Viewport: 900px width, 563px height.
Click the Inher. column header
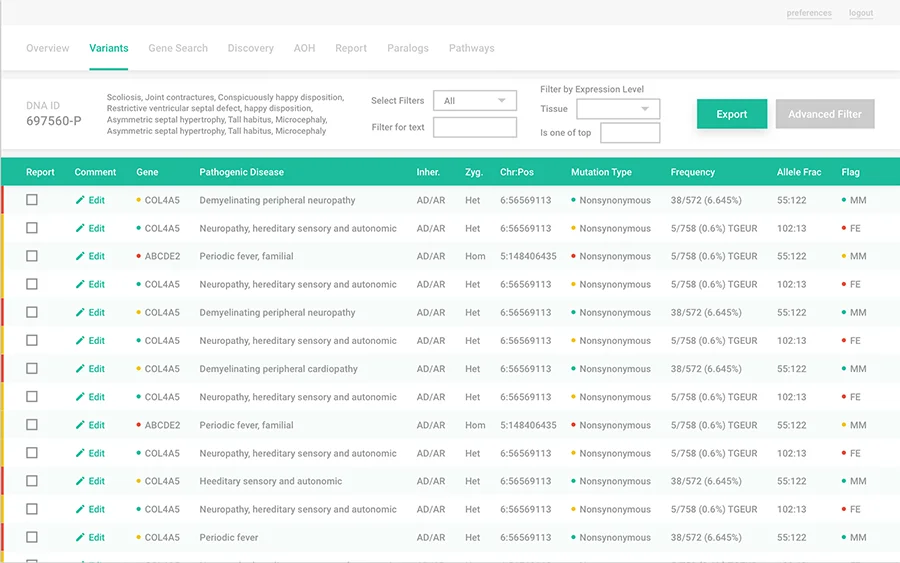428,172
